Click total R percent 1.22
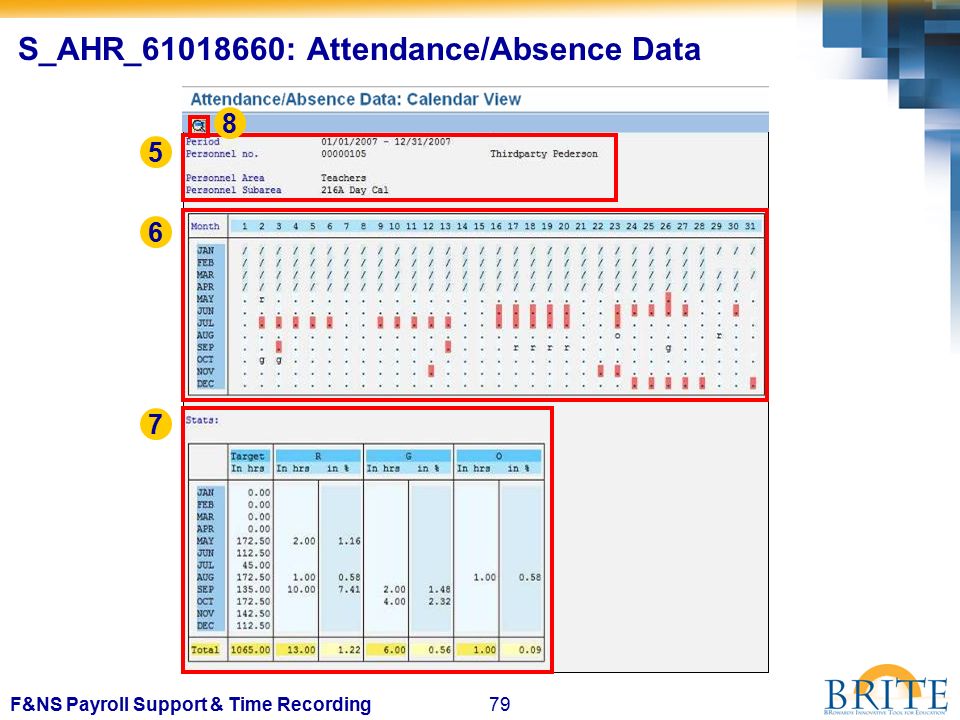The width and height of the screenshot is (960, 720). coord(349,650)
